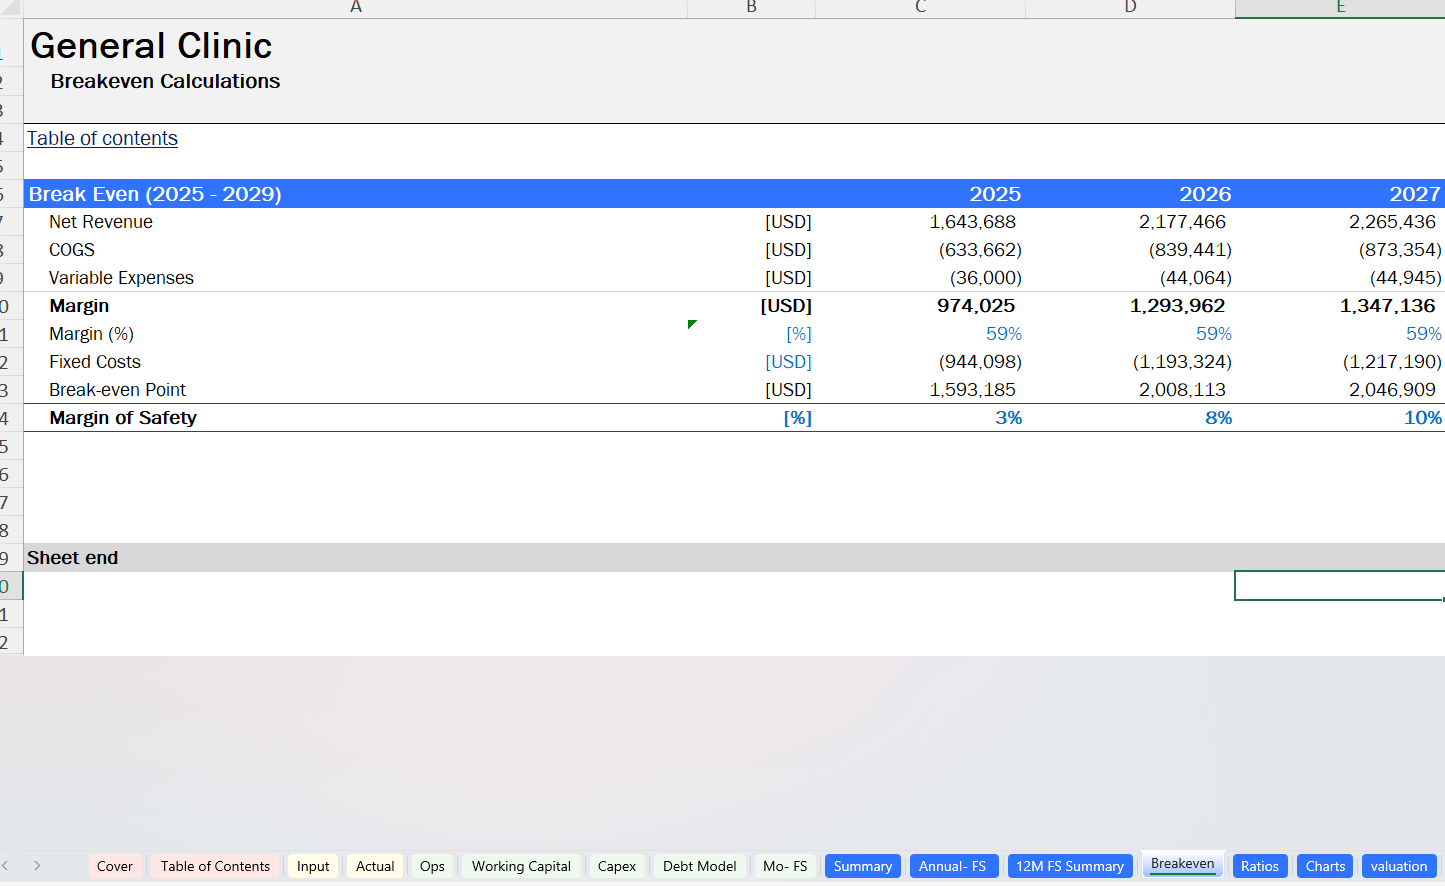The width and height of the screenshot is (1445, 886).
Task: Open the Table of contents hyperlink
Action: [x=102, y=139]
